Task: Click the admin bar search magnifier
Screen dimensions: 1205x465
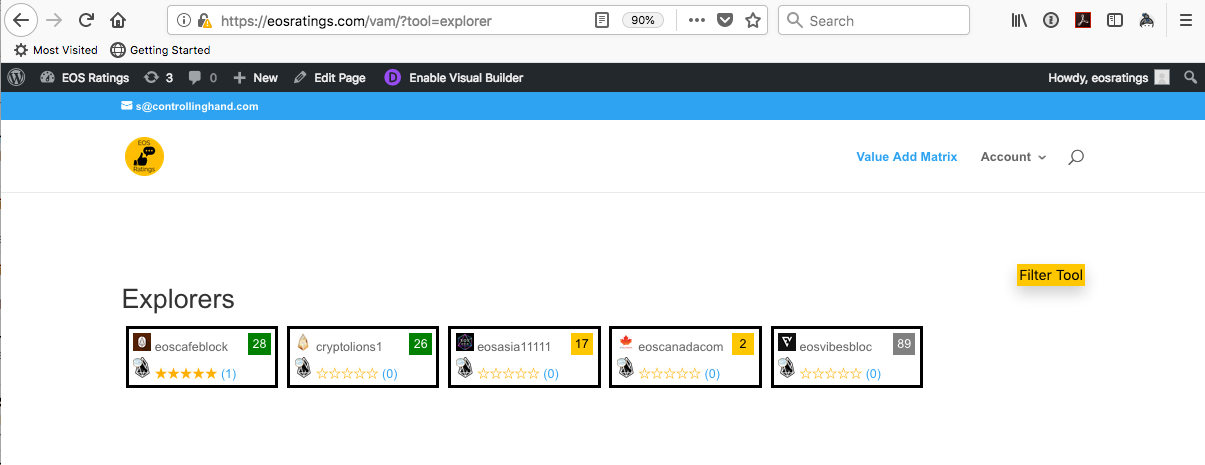Action: tap(1190, 77)
